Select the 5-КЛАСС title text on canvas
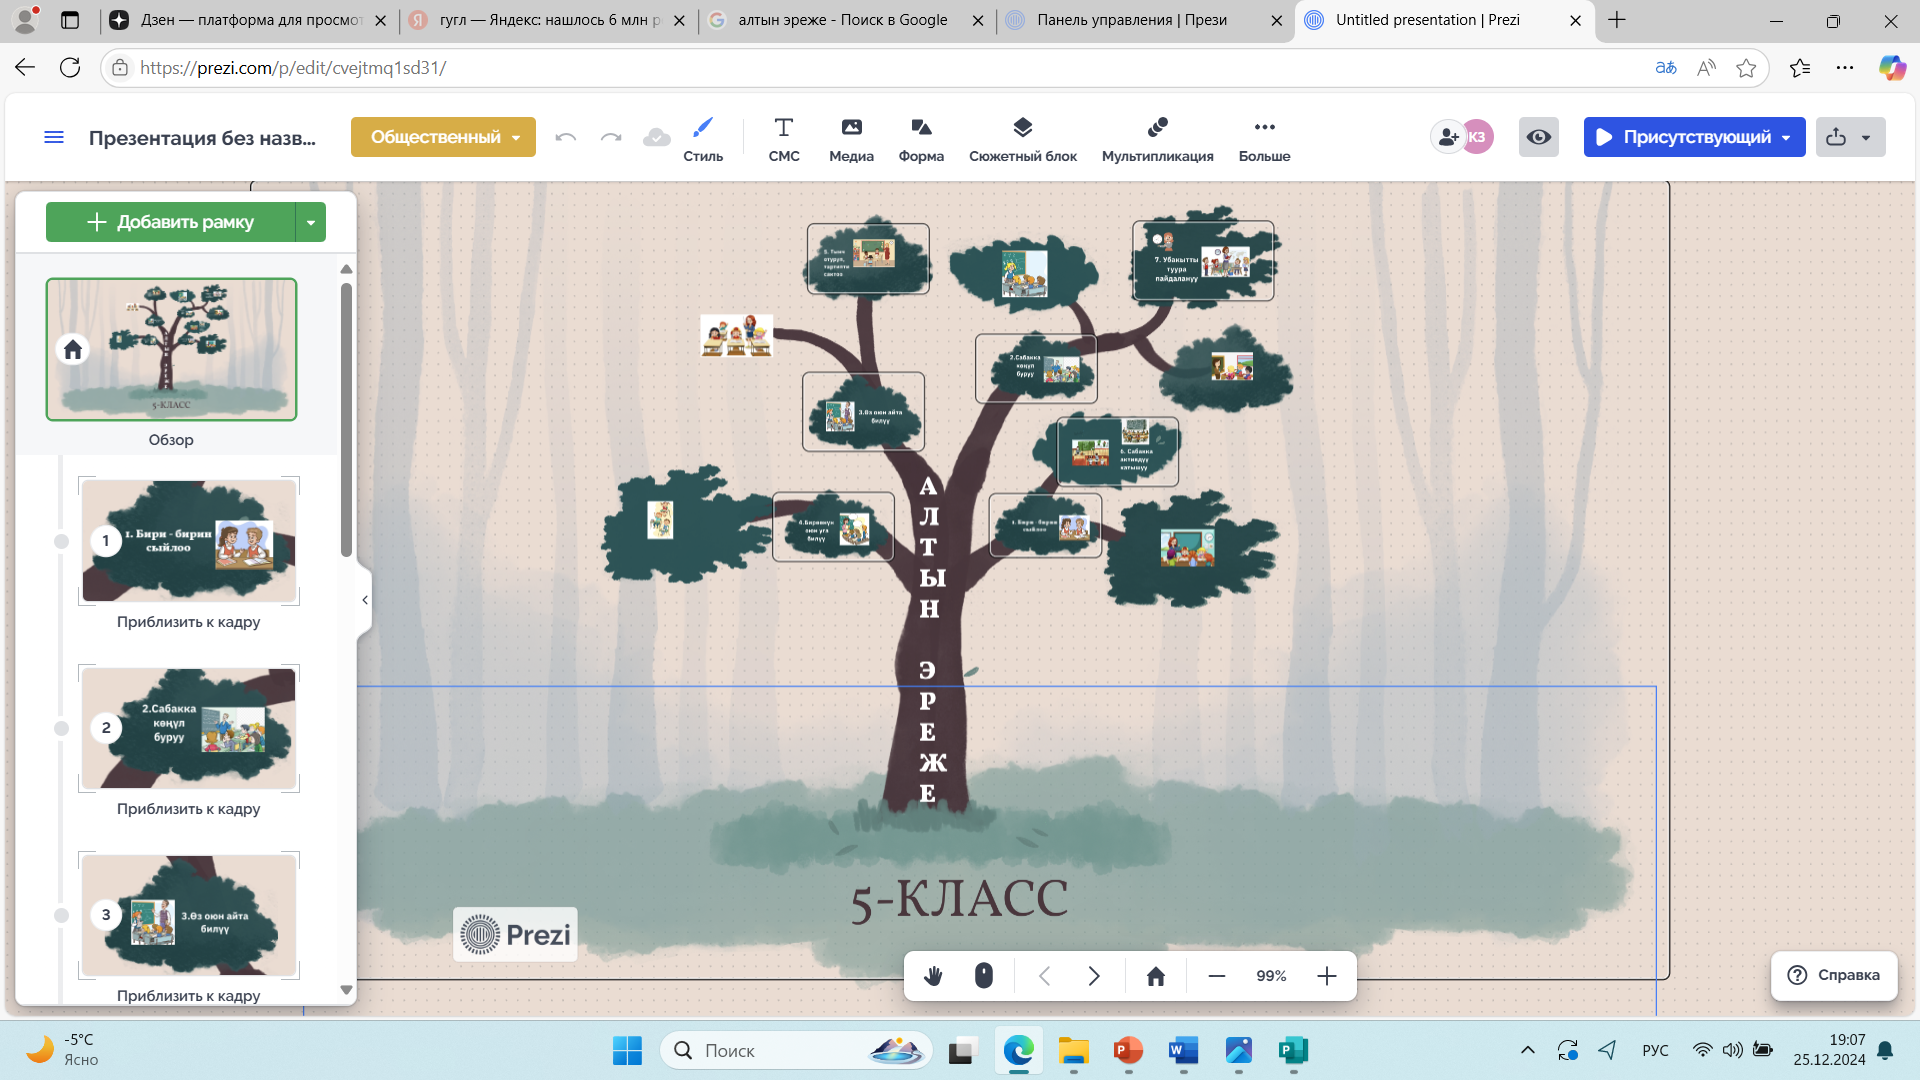 pyautogui.click(x=959, y=898)
